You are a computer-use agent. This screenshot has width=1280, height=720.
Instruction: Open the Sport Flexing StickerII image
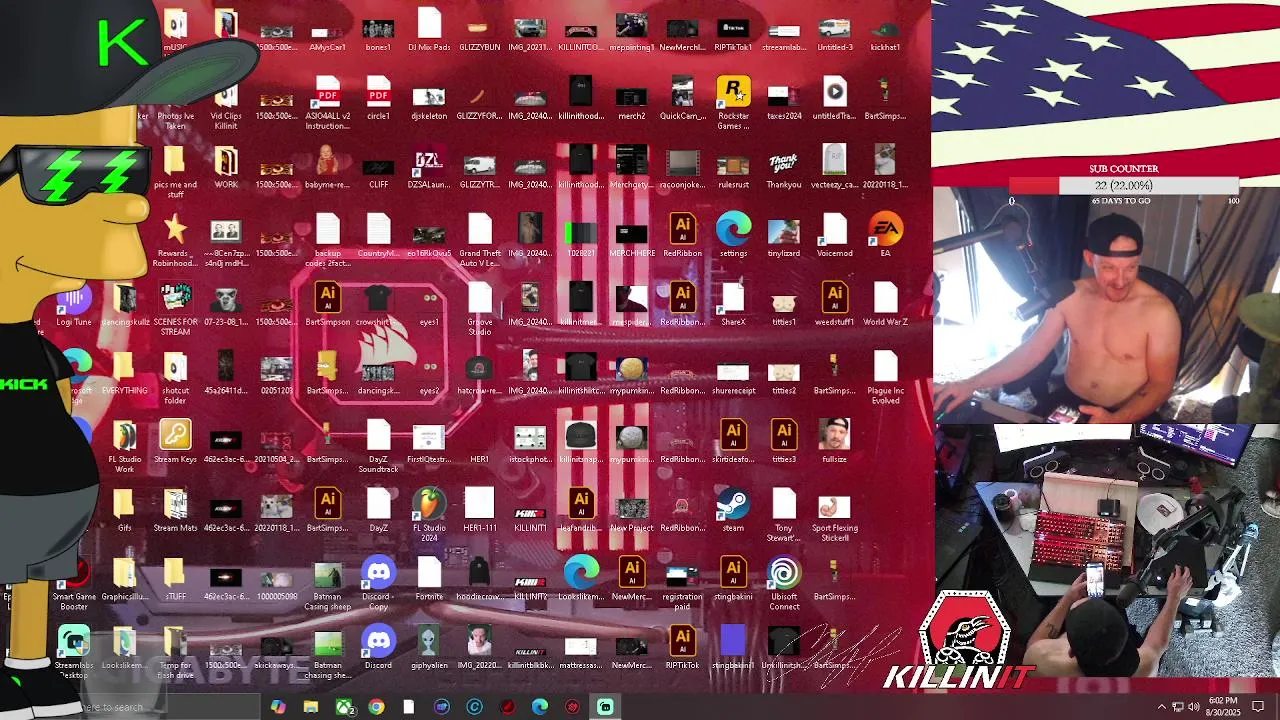coord(834,505)
